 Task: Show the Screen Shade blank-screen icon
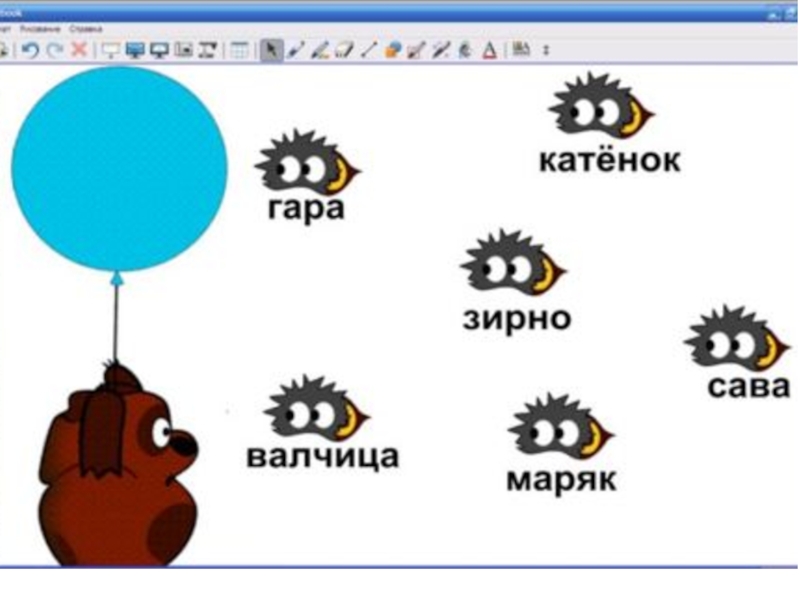pyautogui.click(x=111, y=50)
